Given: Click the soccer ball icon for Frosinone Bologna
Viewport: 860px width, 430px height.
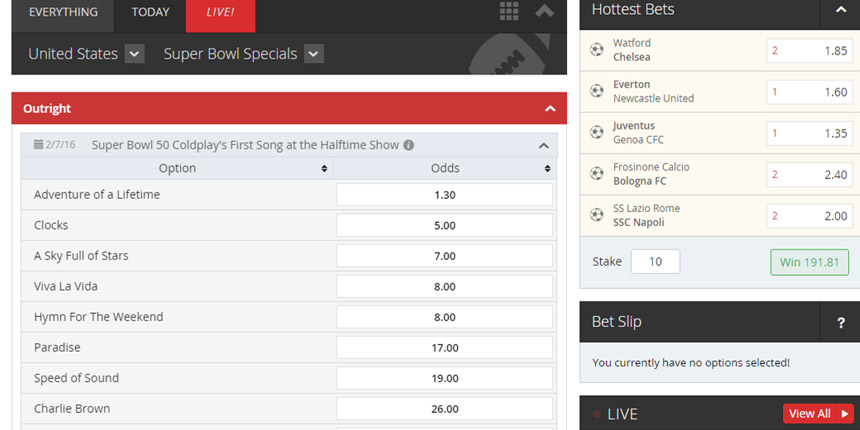Looking at the screenshot, I should click(x=597, y=174).
